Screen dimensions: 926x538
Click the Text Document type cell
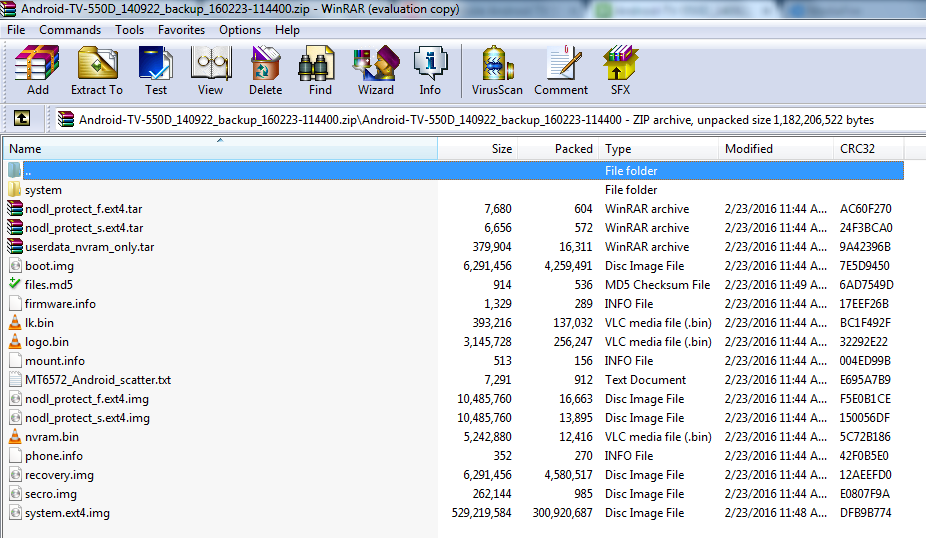pos(645,380)
